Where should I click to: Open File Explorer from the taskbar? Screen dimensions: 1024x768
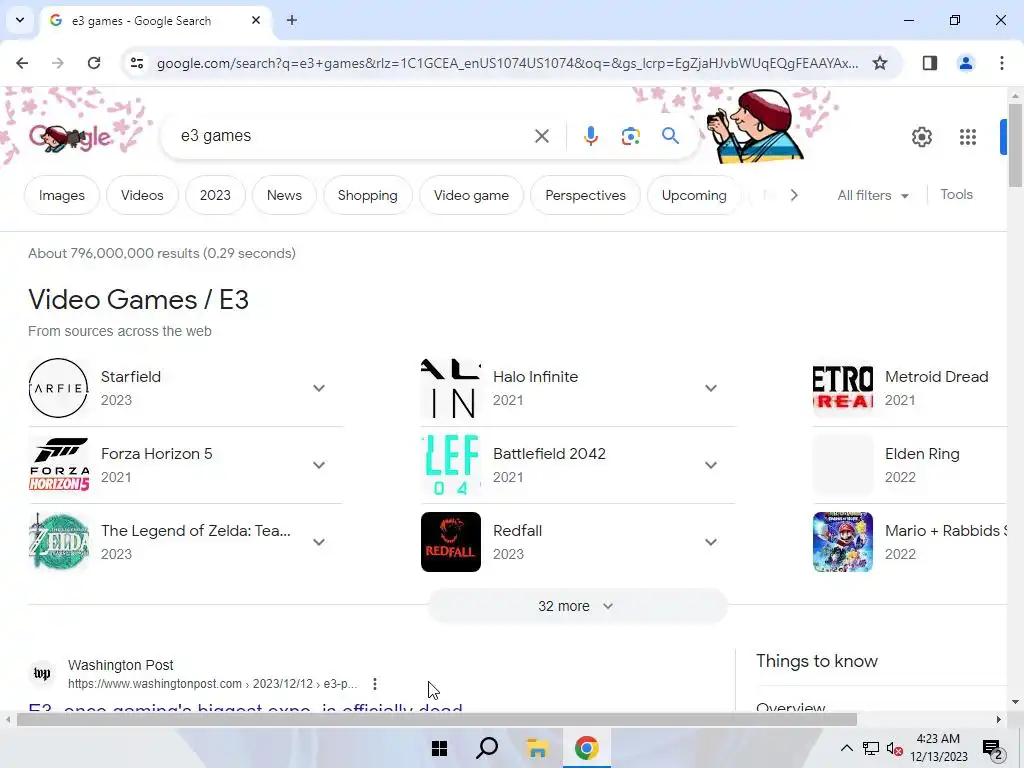(537, 748)
